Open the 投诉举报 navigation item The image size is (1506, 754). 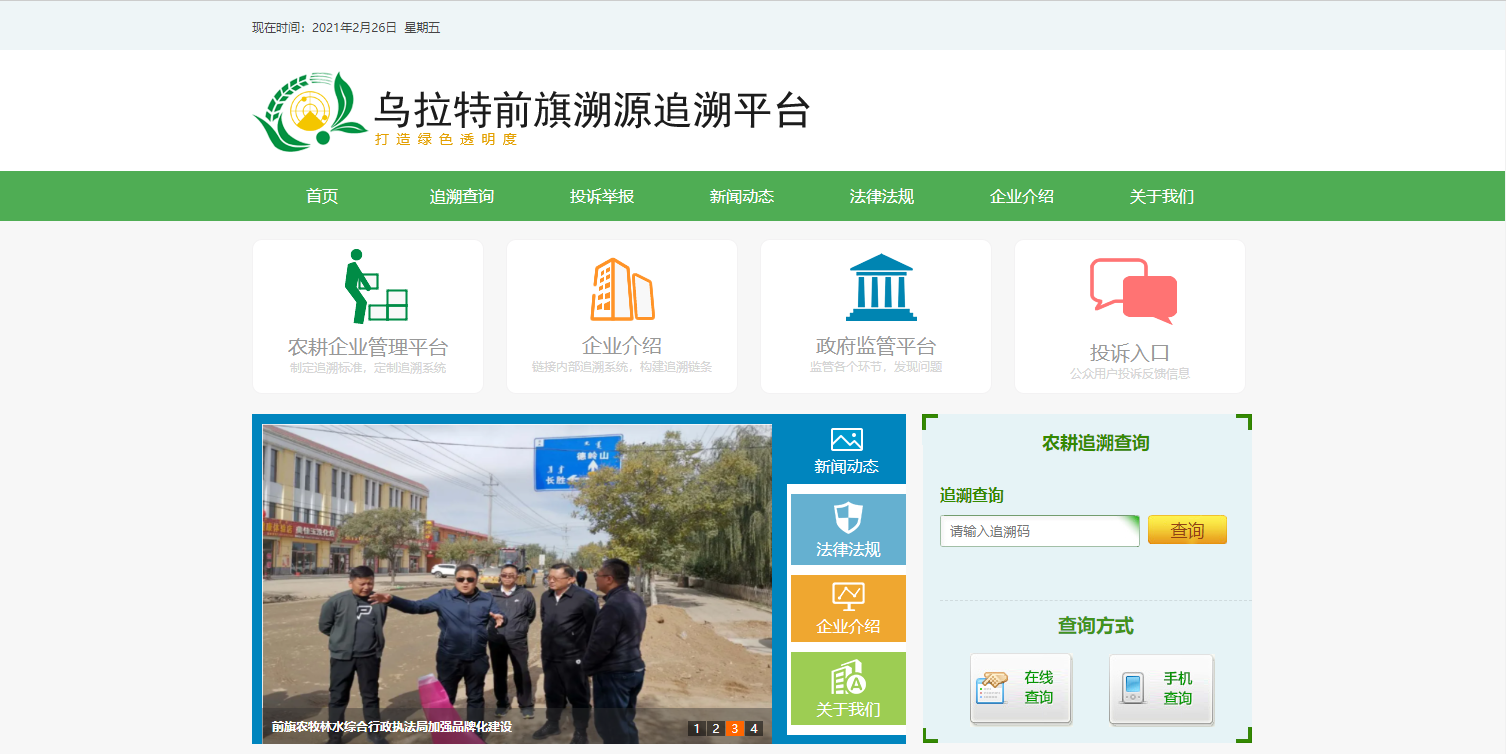[x=600, y=196]
